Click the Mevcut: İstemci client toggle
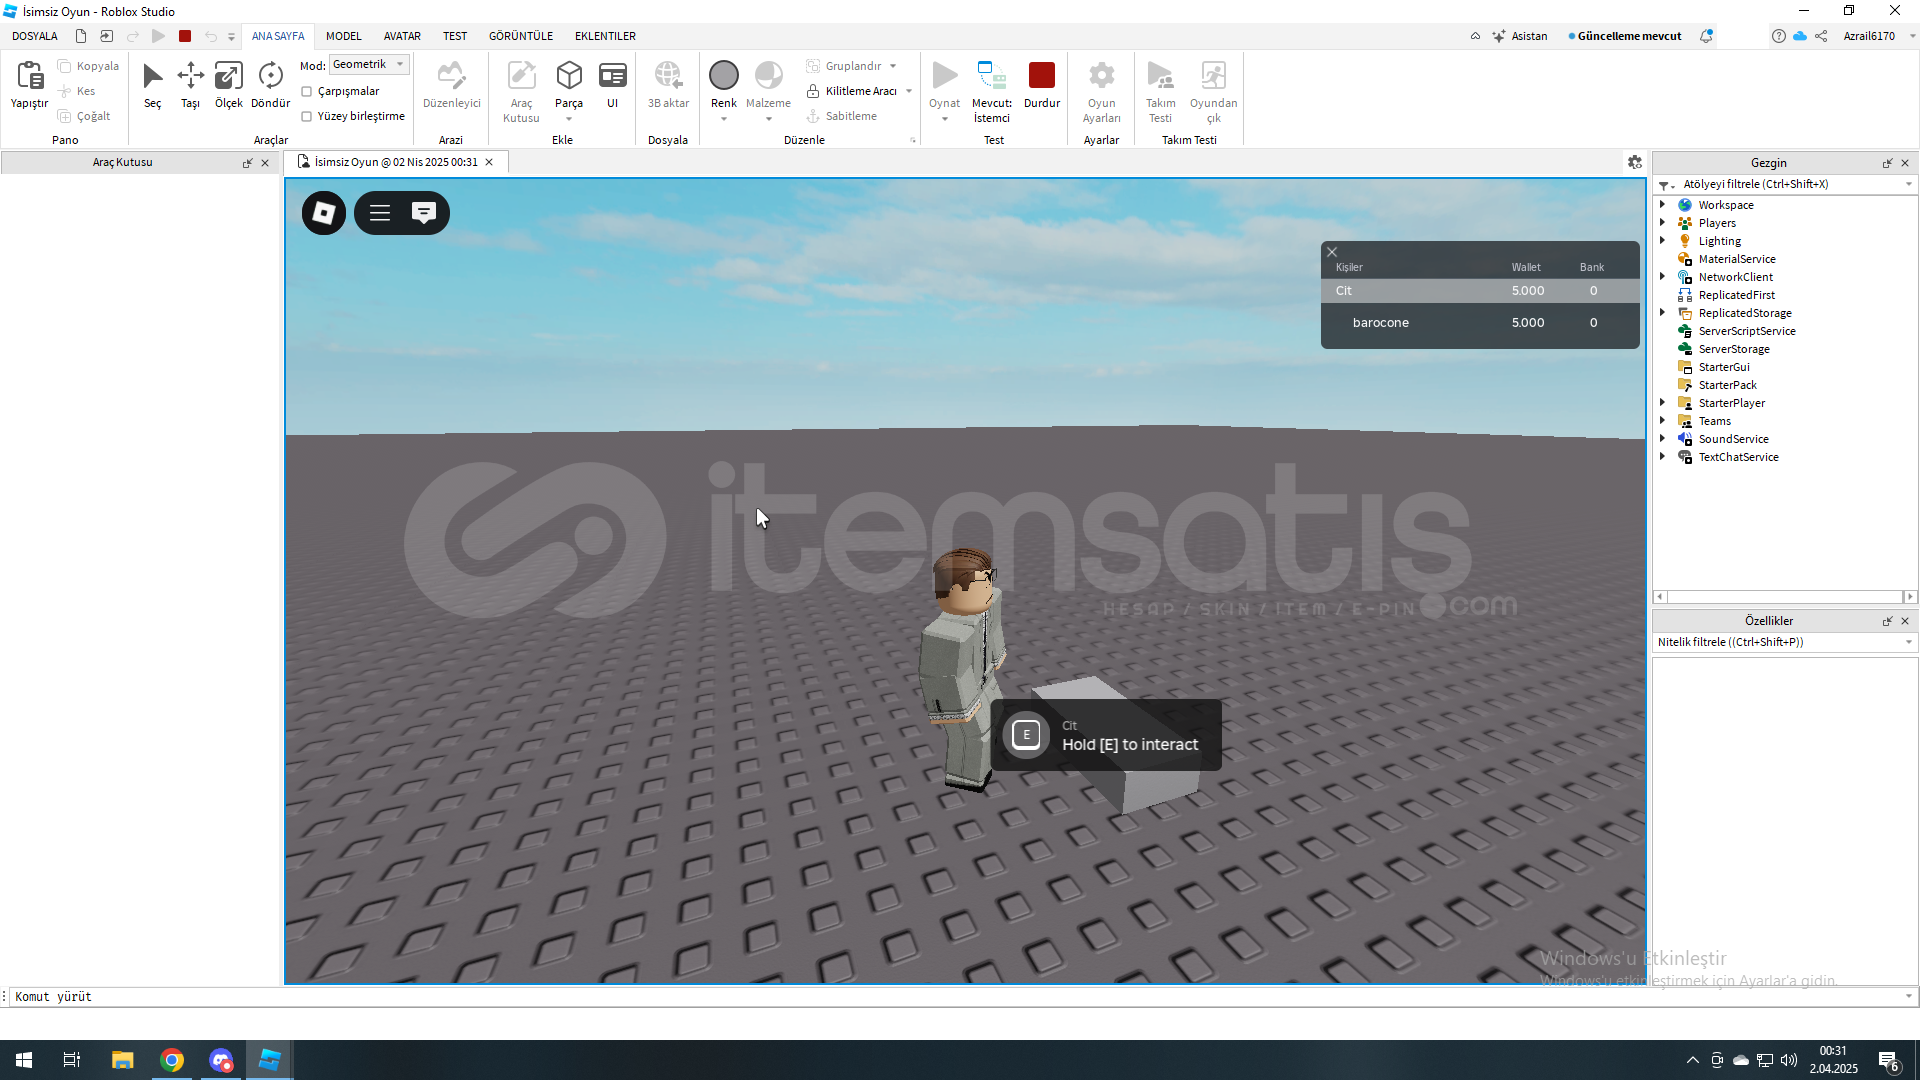1920x1080 pixels. 992,92
